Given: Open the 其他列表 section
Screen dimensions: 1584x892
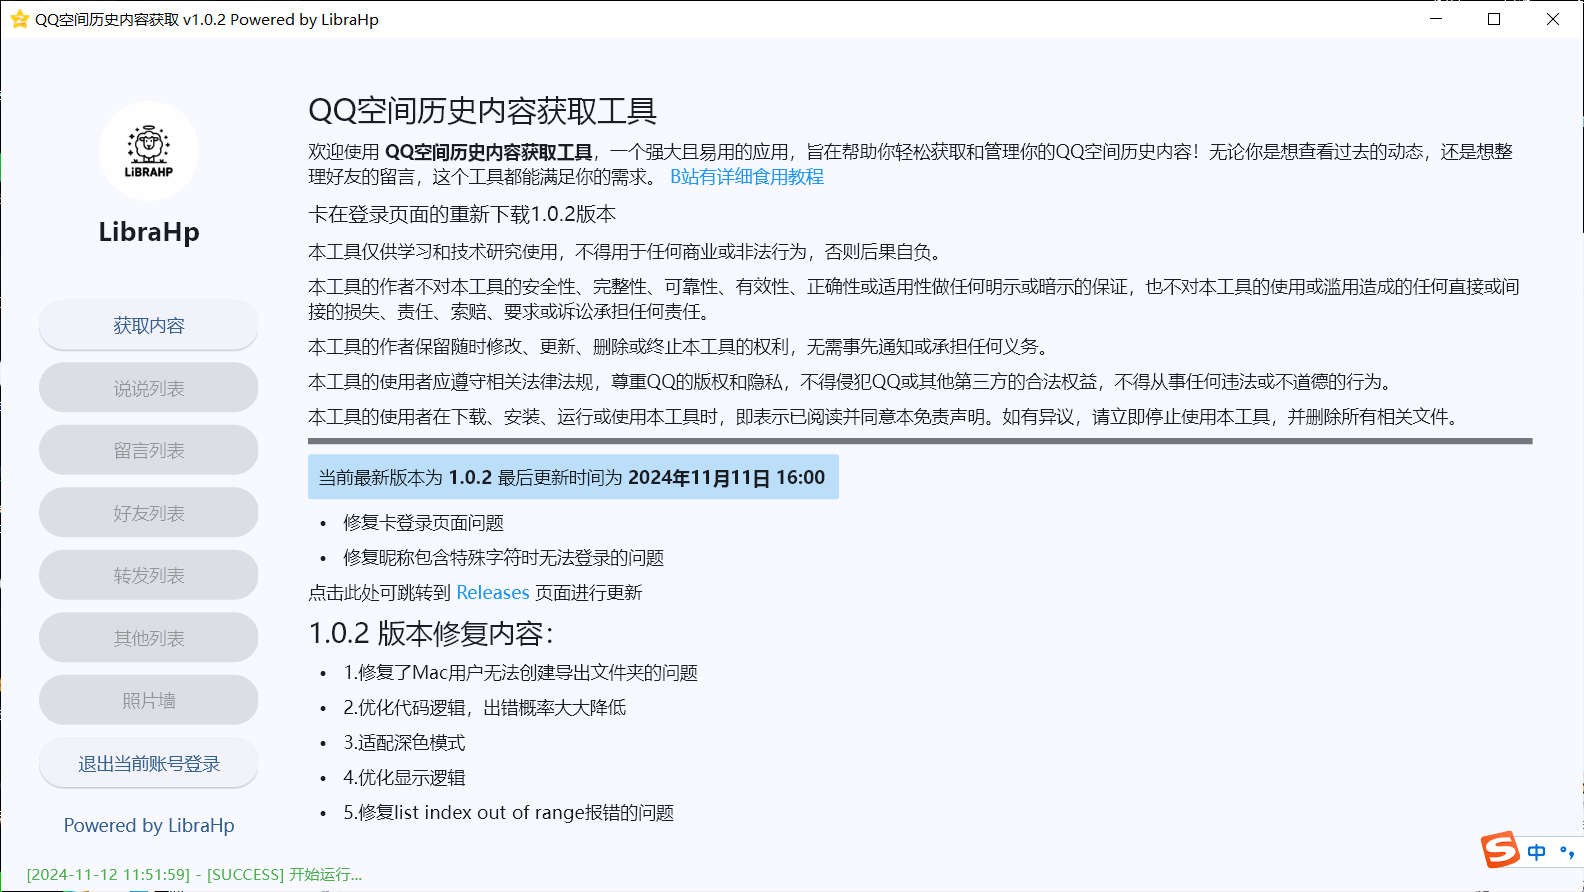Looking at the screenshot, I should point(149,638).
